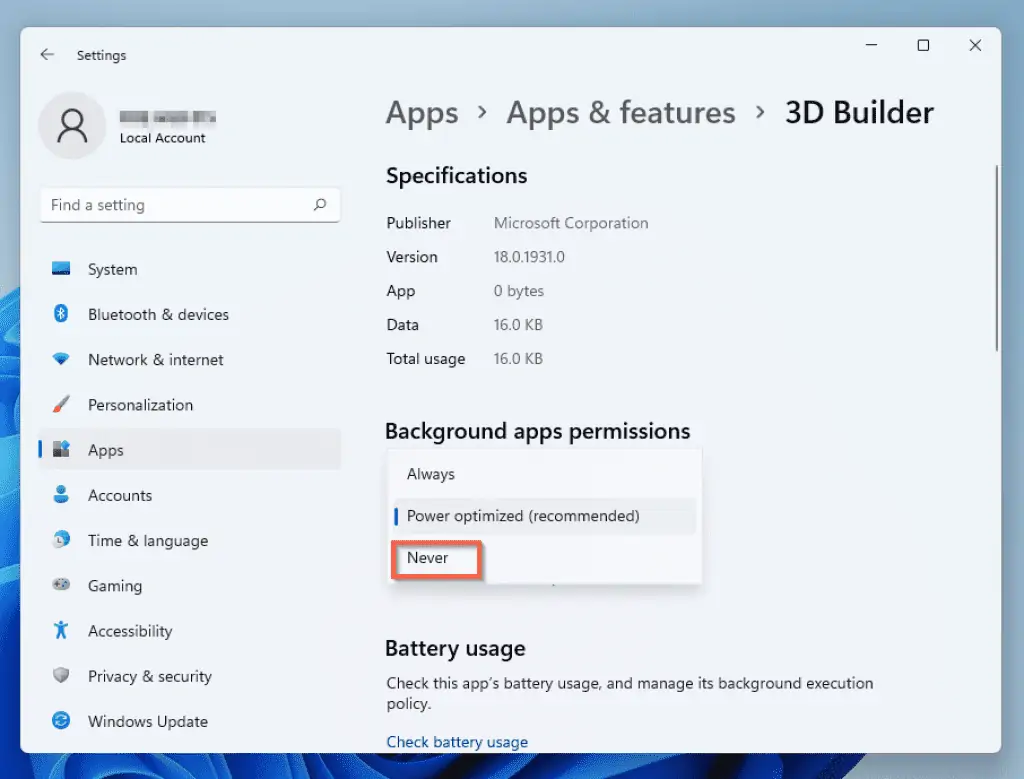Viewport: 1024px width, 779px height.
Task: Choose Never in background permissions dropdown
Action: [428, 558]
